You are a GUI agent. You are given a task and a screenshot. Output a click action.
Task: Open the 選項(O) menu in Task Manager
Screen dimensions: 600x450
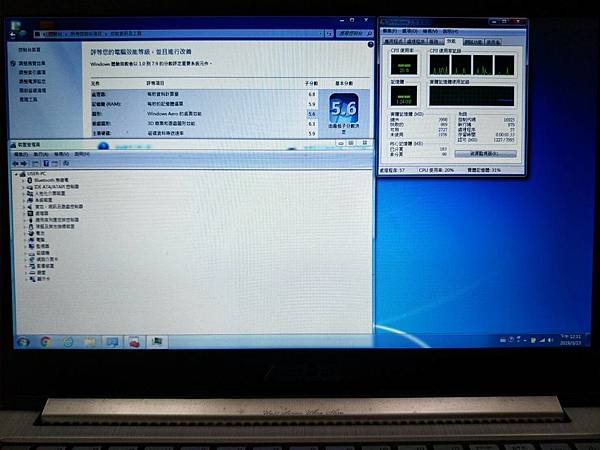tap(409, 31)
